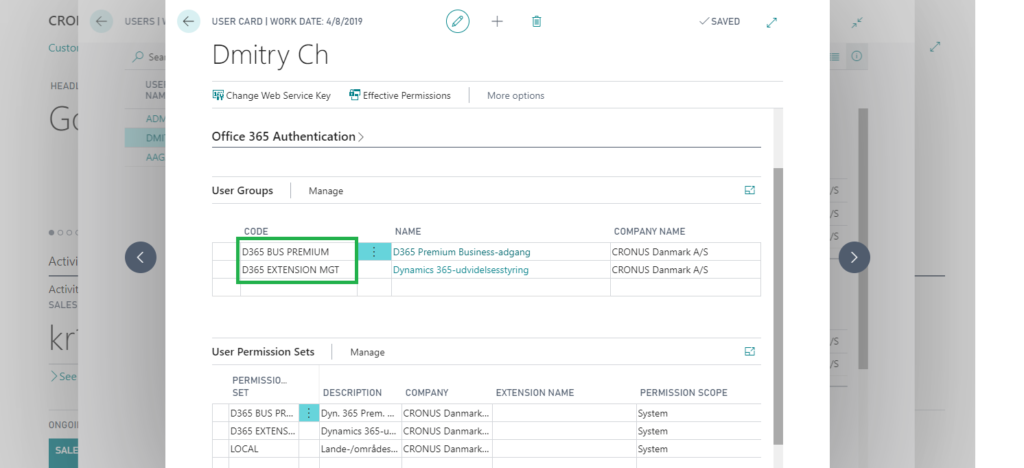Open Change Web Service Key action

click(x=272, y=95)
